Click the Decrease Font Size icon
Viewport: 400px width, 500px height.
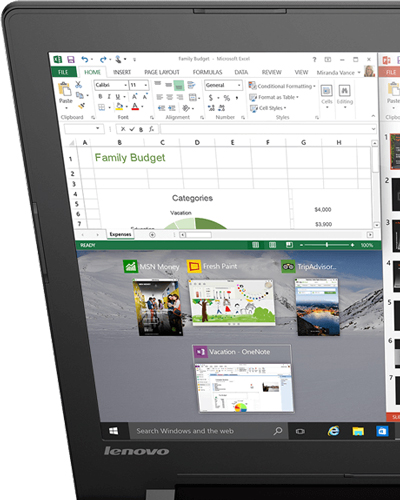145,97
